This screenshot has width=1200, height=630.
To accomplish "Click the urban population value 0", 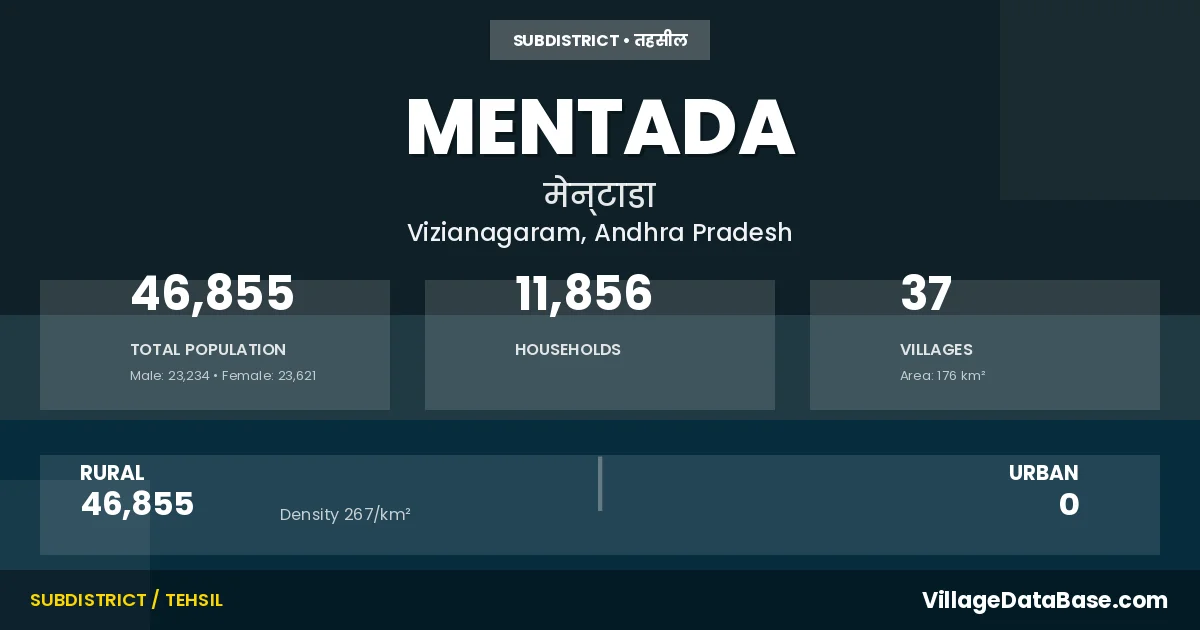I will point(1069,505).
